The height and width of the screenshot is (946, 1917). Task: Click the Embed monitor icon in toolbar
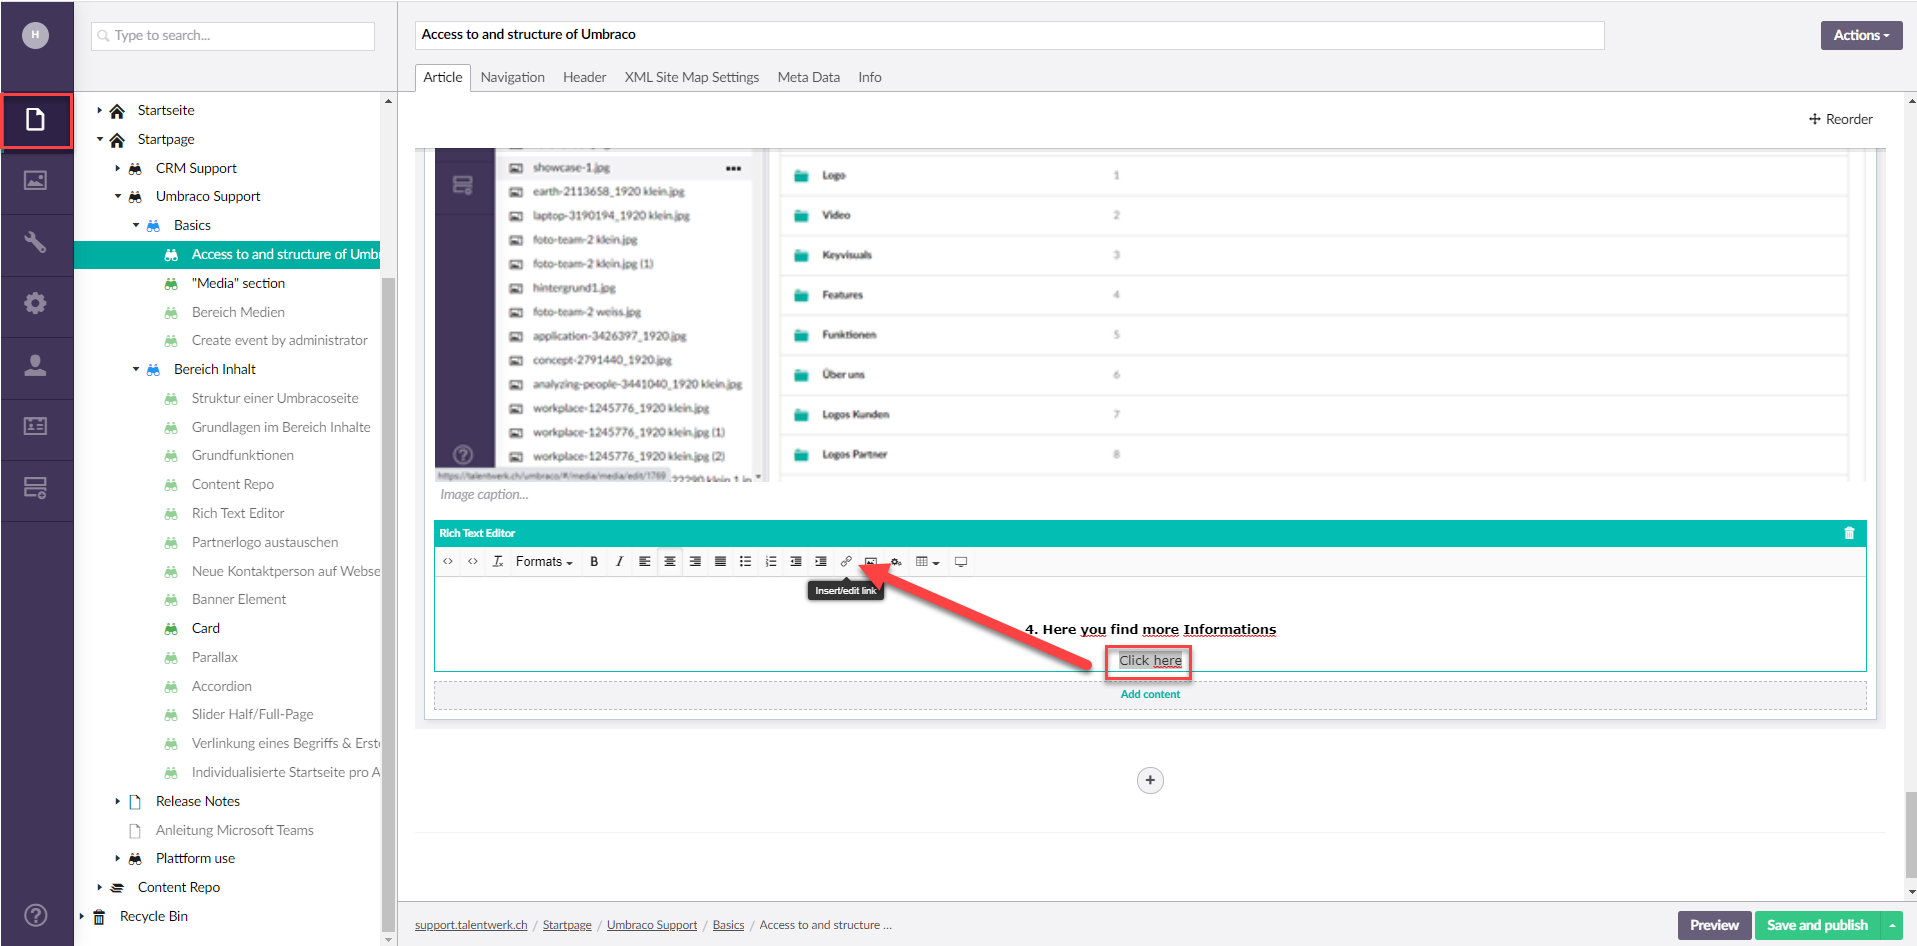point(961,562)
